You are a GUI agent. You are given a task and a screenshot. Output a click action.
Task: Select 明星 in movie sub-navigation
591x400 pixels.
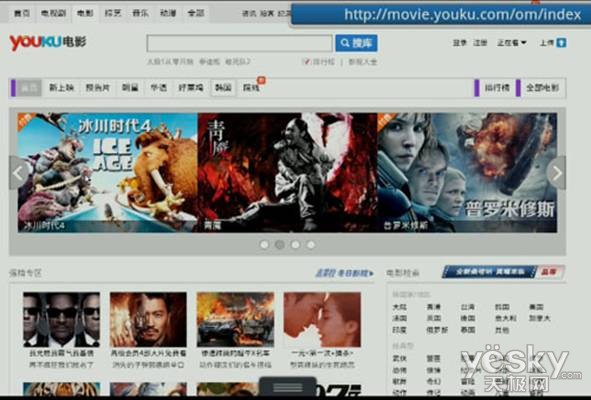pos(130,88)
